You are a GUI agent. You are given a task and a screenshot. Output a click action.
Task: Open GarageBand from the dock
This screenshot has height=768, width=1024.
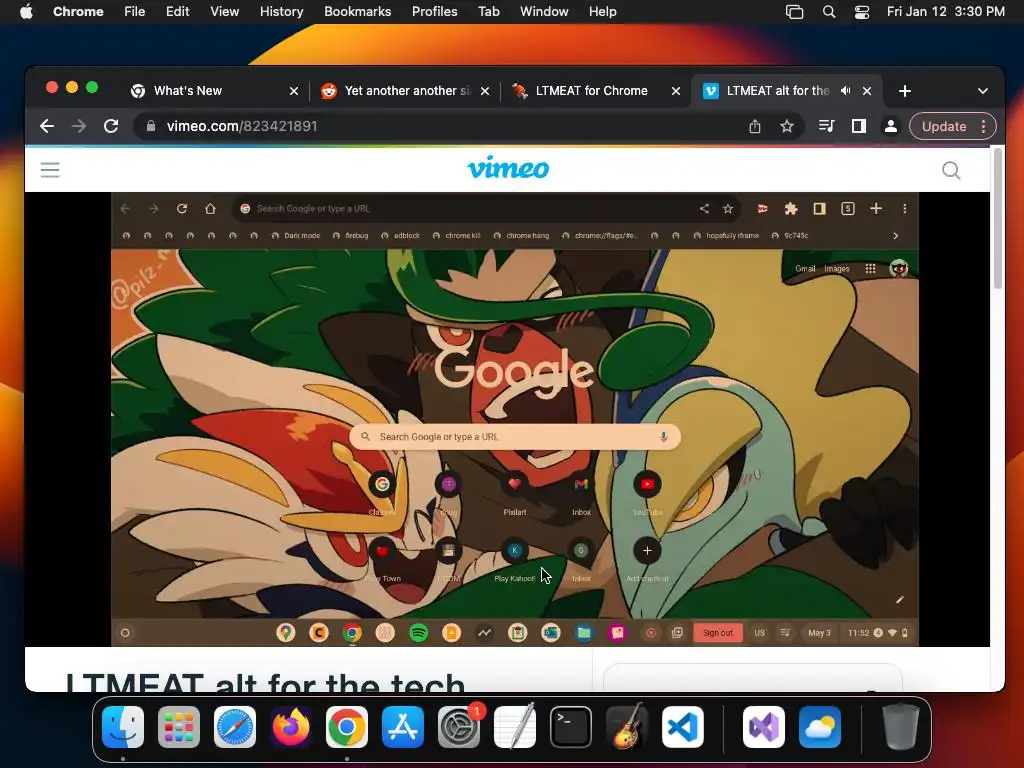tap(627, 727)
